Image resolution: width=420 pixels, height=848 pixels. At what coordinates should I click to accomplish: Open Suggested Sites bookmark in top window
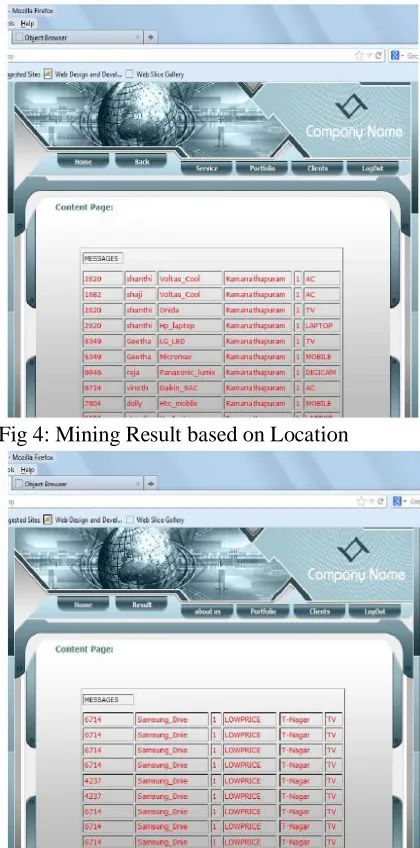tap(24, 74)
